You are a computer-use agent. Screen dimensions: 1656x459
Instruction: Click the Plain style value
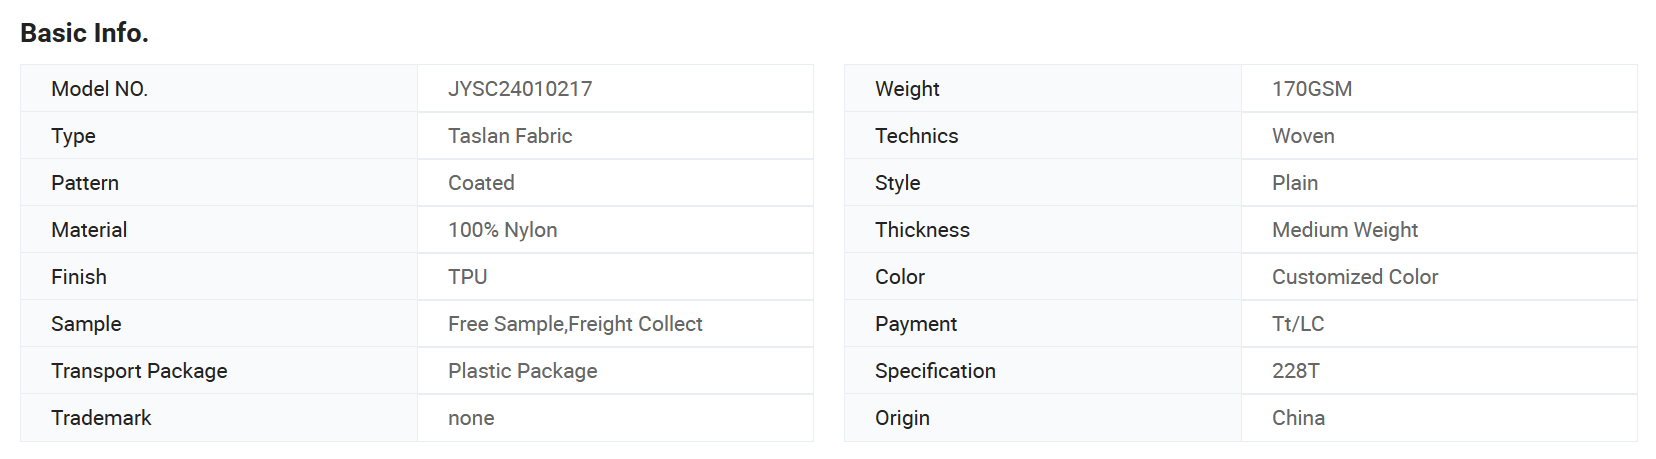click(x=1295, y=183)
